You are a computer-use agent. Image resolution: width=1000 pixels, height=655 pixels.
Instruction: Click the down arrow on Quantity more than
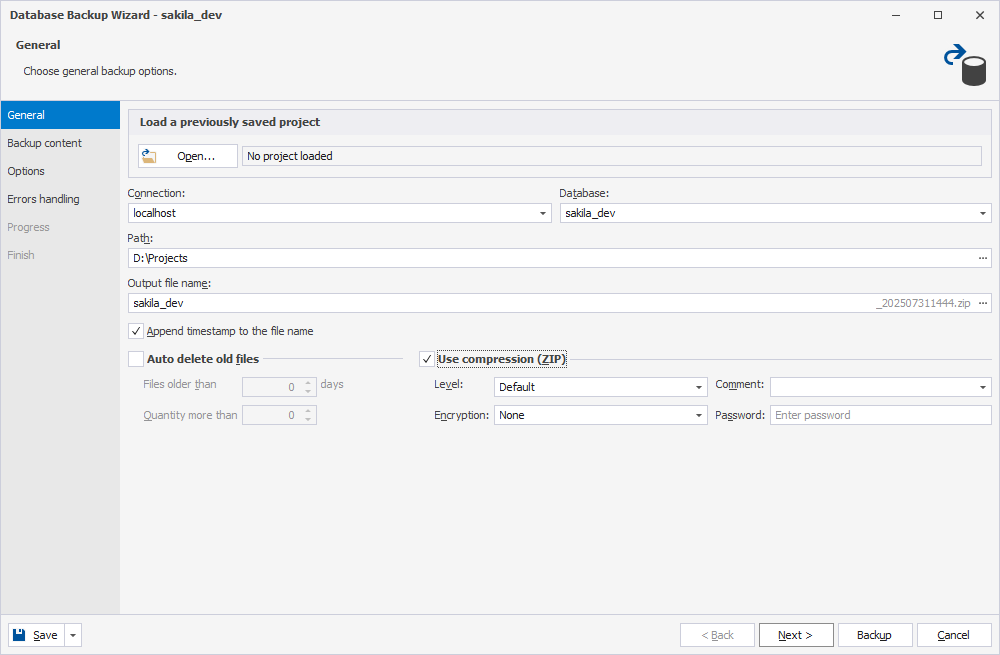[x=307, y=418]
